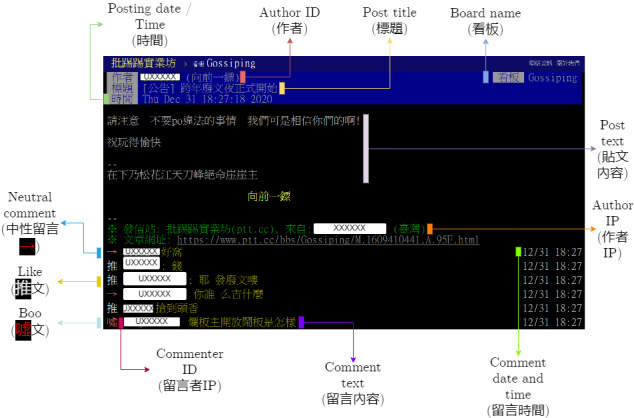This screenshot has height=418, width=634.
Task: Click the blue Board name marker beside 看板
Action: pyautogui.click(x=486, y=77)
